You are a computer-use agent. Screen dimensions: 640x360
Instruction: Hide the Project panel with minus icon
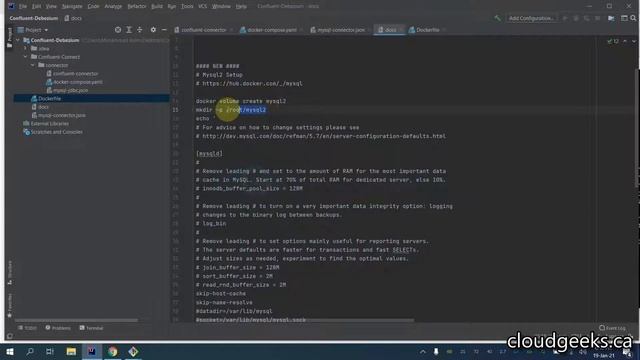point(164,30)
